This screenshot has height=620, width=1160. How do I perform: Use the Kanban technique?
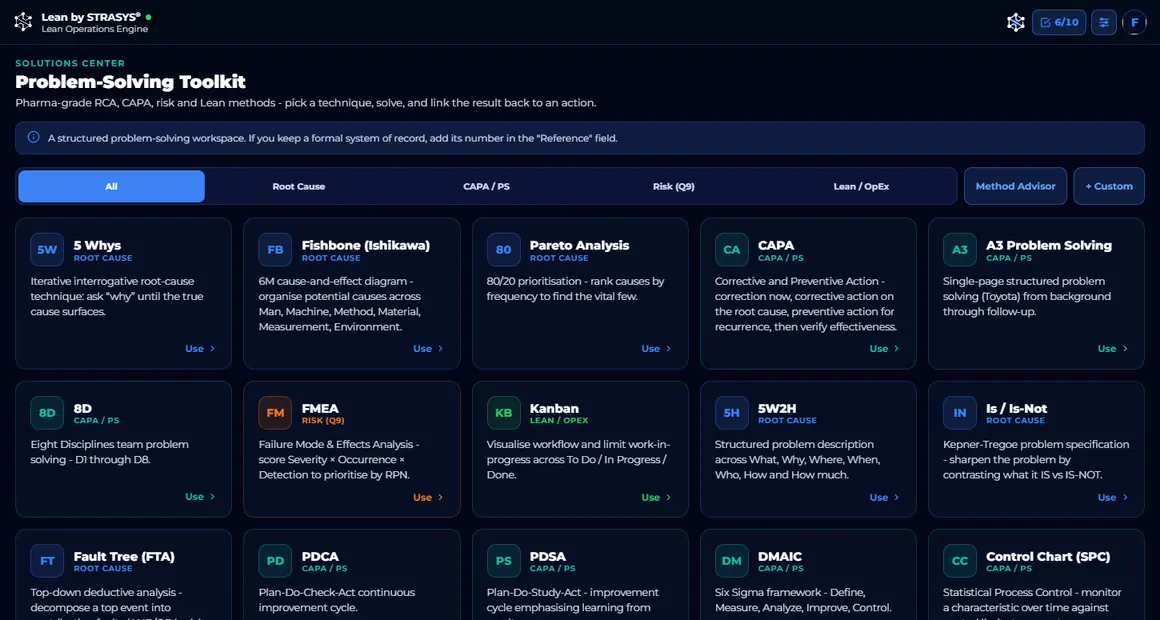point(656,497)
